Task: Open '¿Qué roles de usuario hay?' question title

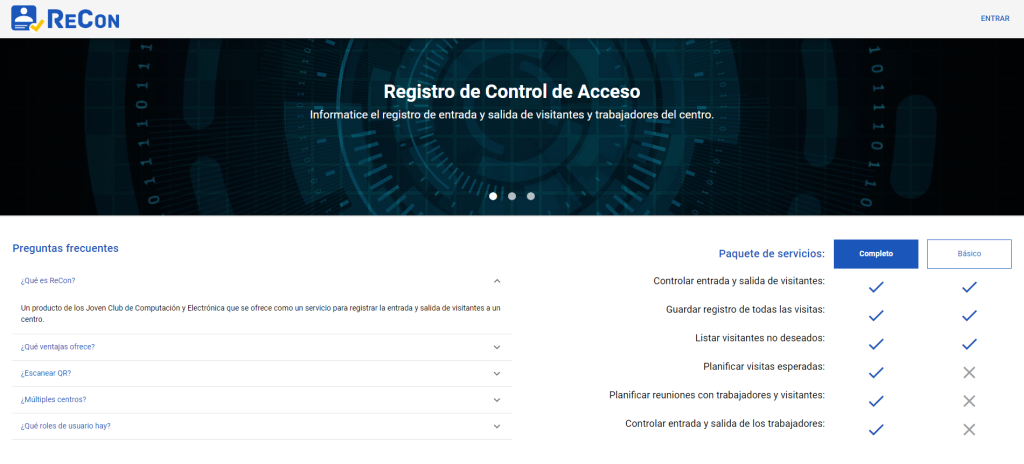Action: (65, 425)
